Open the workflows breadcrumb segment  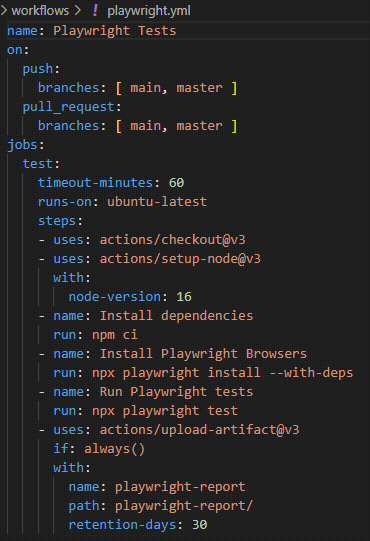pyautogui.click(x=40, y=11)
